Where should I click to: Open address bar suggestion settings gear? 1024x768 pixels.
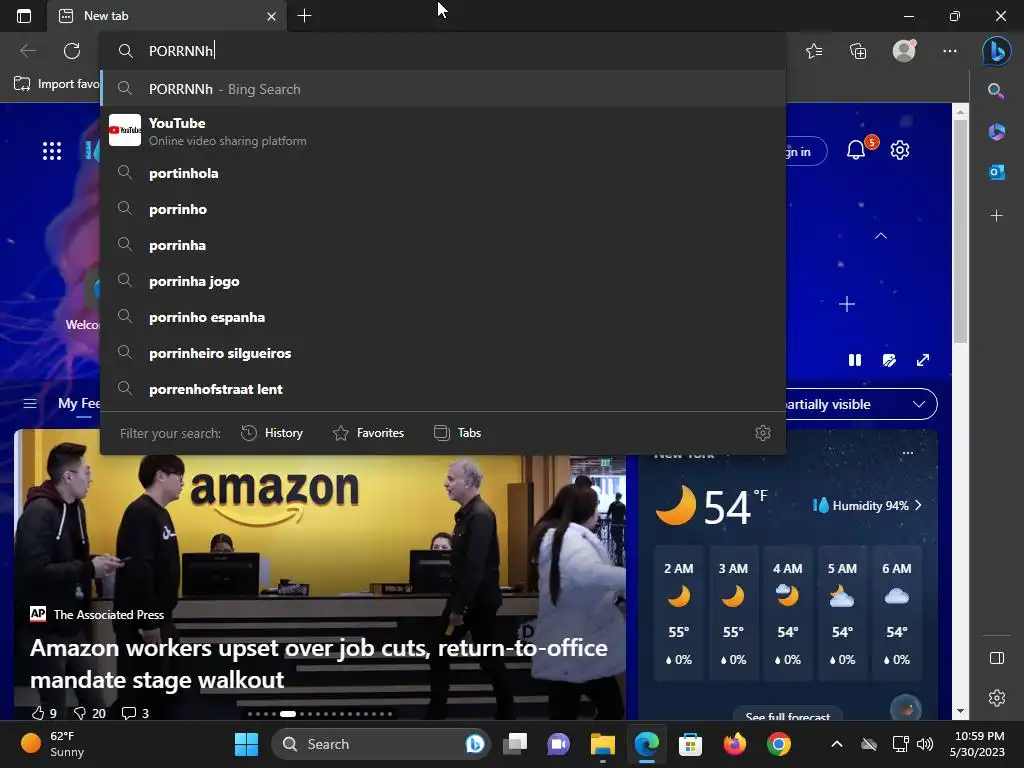763,433
